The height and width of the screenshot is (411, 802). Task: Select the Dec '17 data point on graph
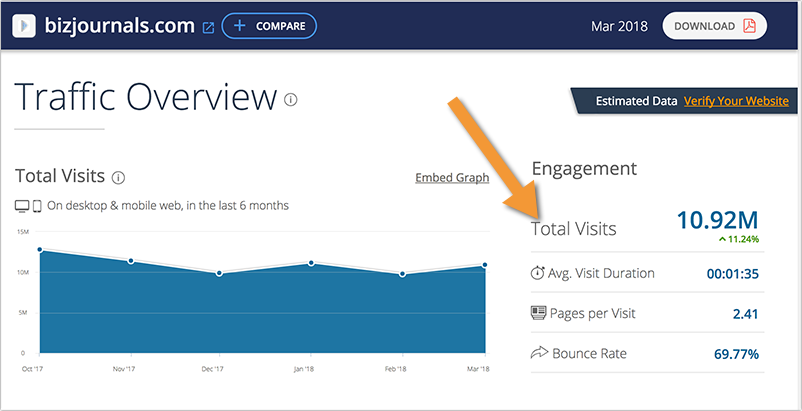(219, 273)
